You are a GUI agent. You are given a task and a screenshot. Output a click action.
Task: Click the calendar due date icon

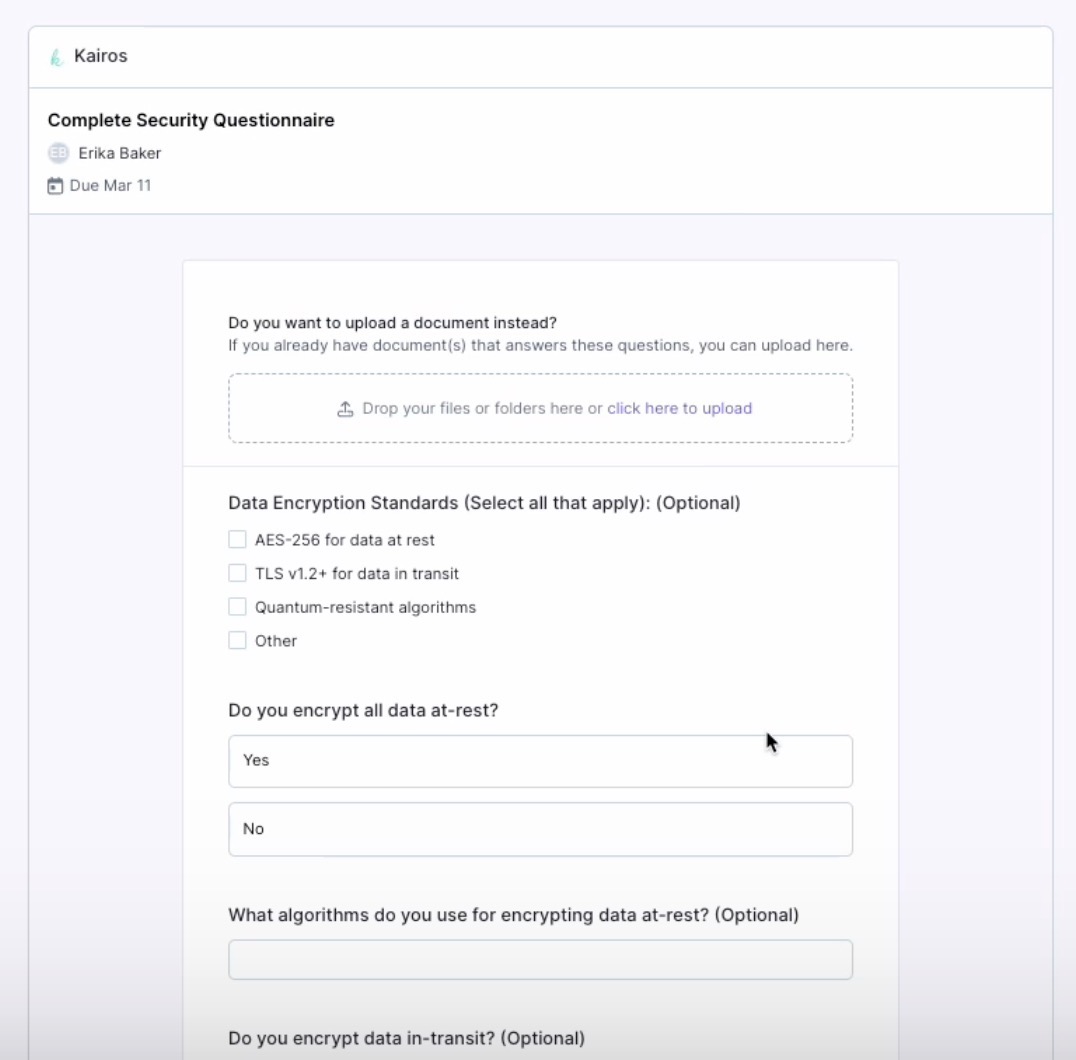(x=55, y=186)
